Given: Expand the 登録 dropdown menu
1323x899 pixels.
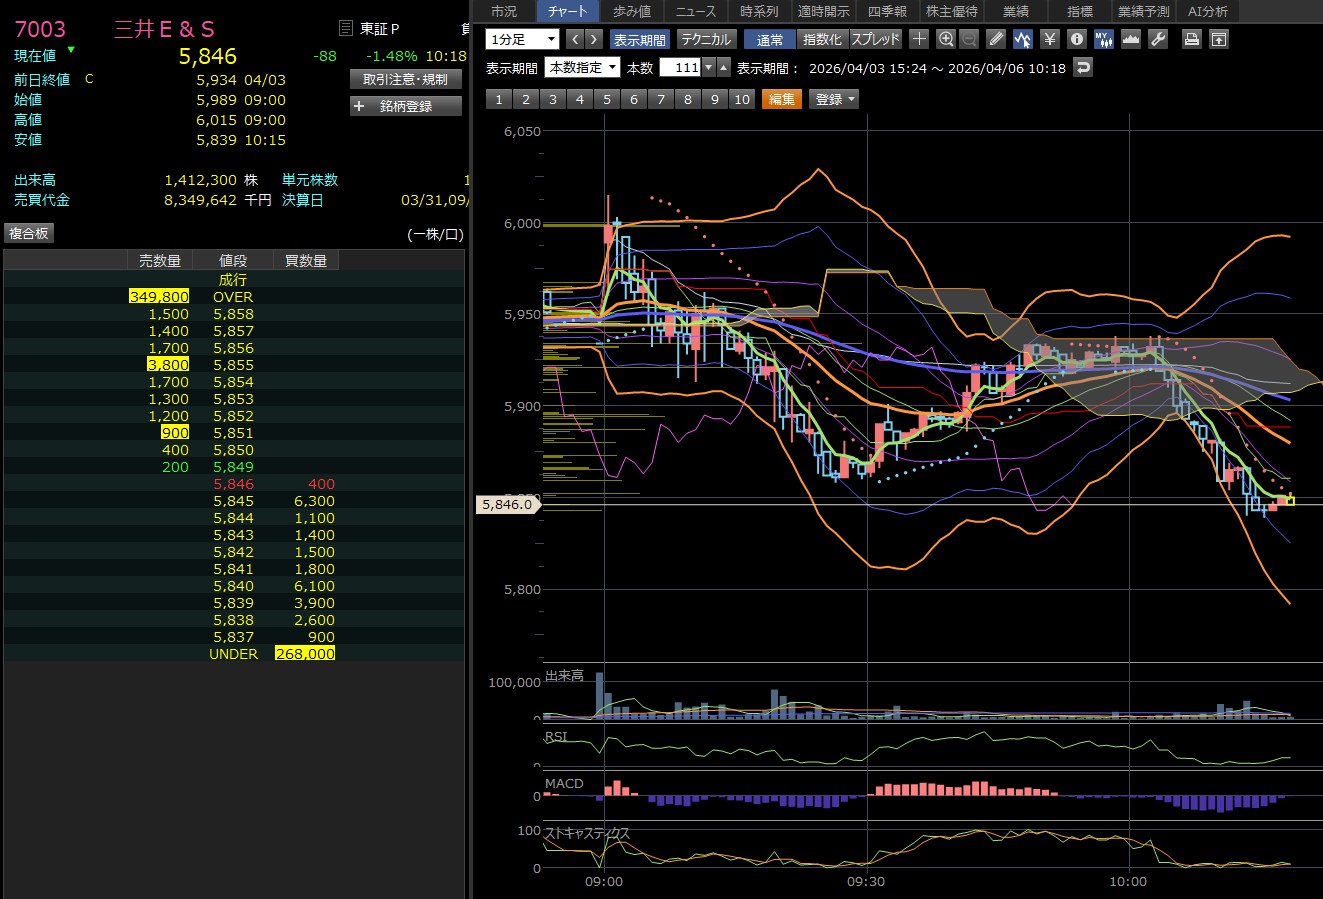Looking at the screenshot, I should pos(834,99).
